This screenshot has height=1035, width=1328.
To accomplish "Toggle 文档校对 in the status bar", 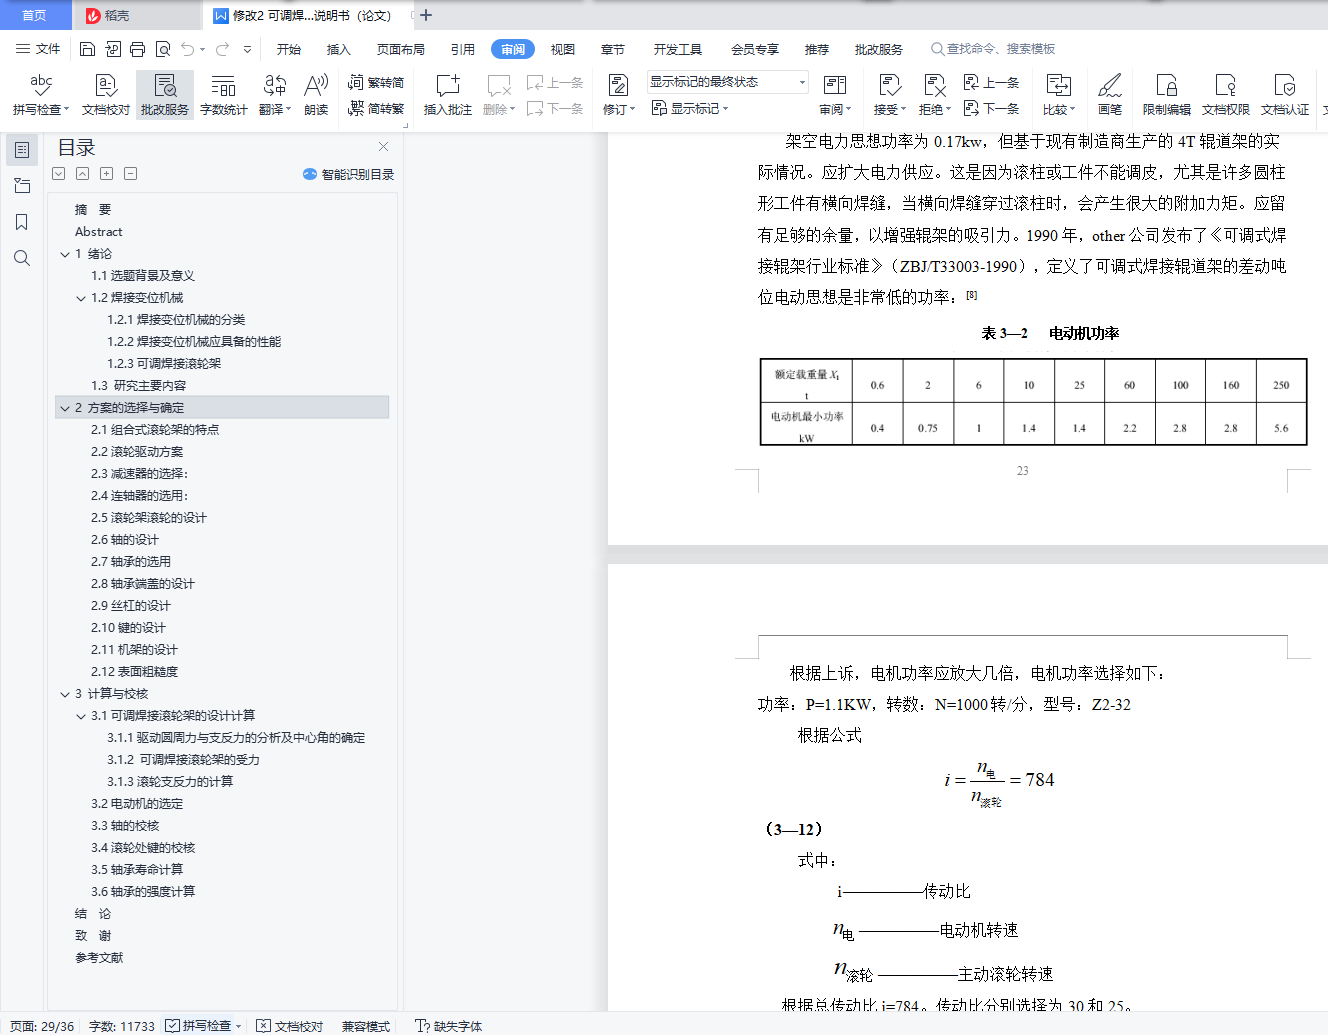I will pos(290,1026).
